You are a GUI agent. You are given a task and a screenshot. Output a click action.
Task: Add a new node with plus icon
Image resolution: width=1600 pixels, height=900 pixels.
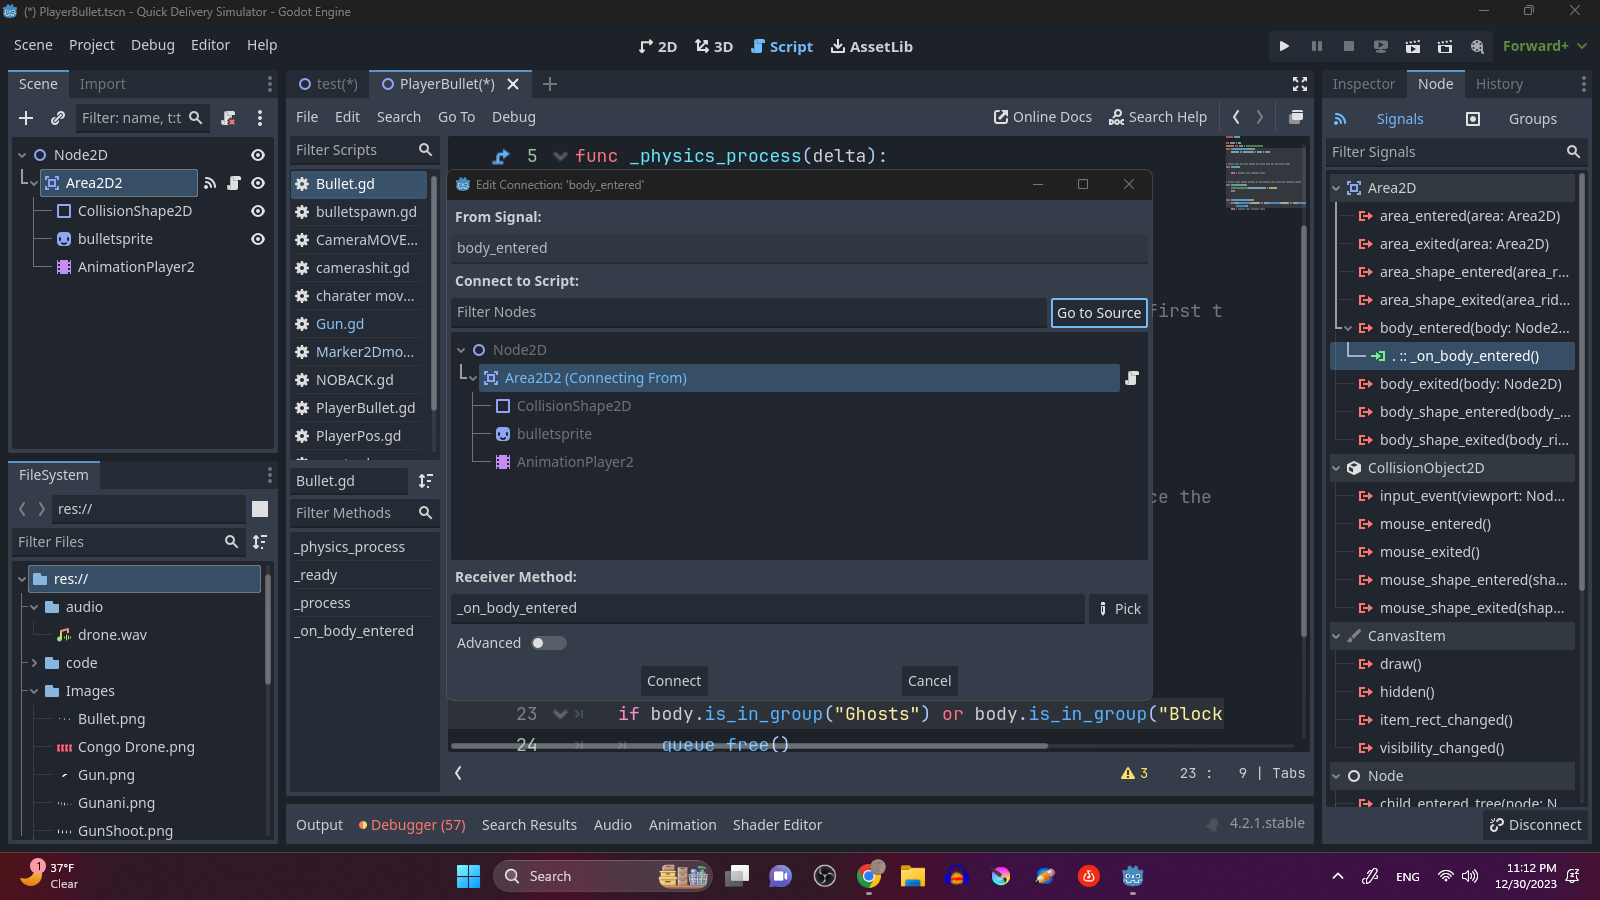pos(26,118)
